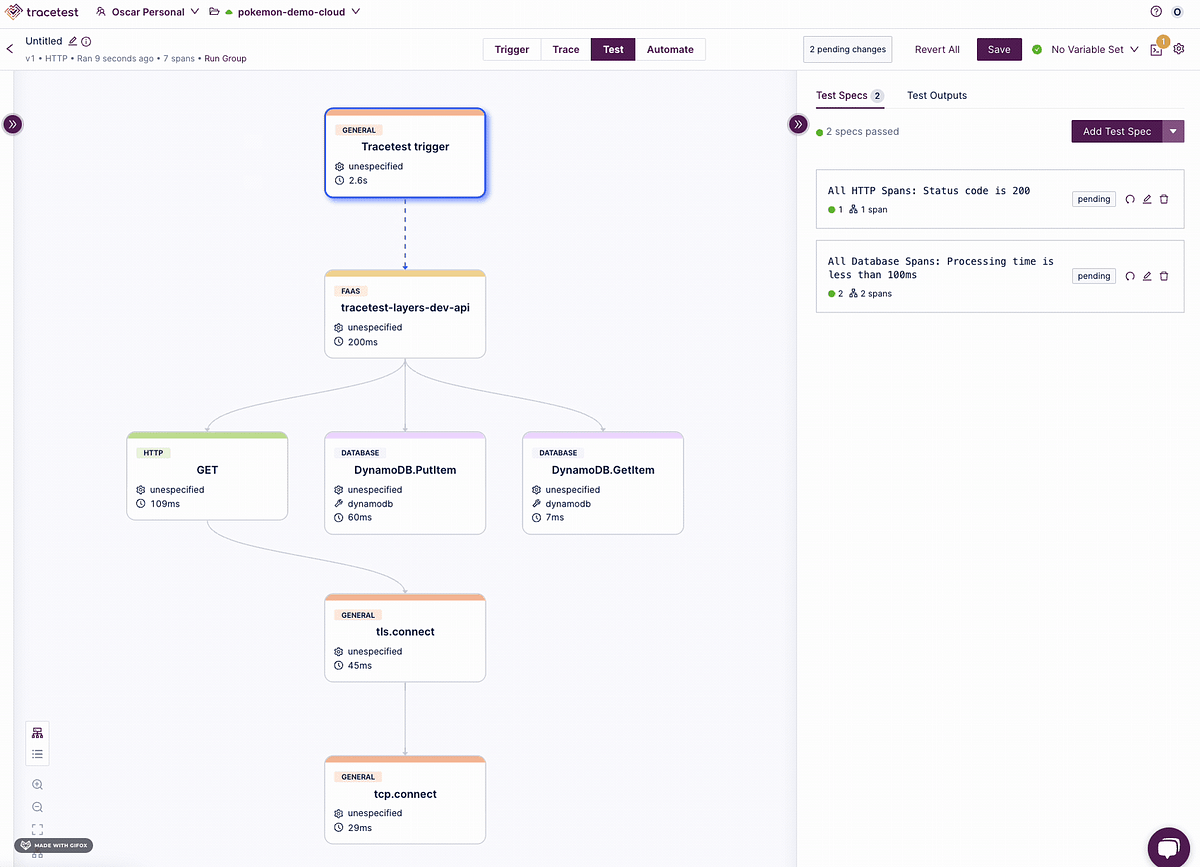Open the No Variable Set dropdown
Screen dimensions: 1200x867
pos(1085,48)
